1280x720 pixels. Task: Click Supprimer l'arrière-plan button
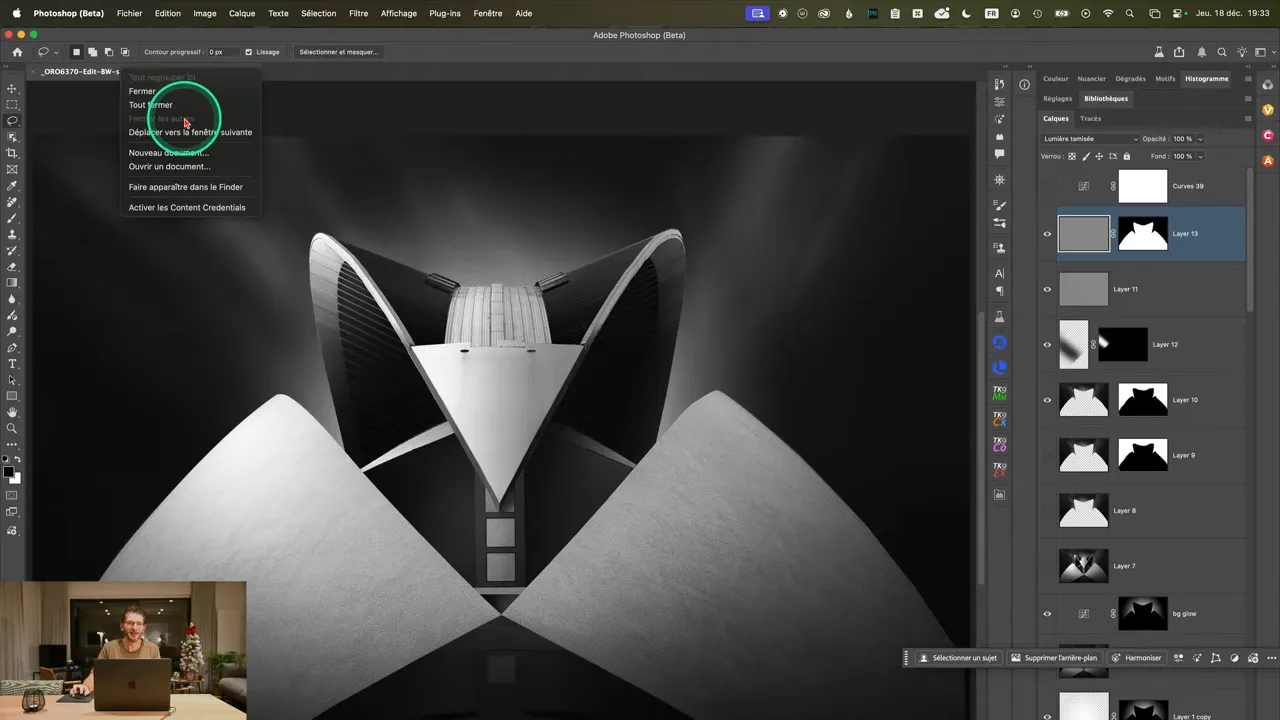tap(1054, 658)
